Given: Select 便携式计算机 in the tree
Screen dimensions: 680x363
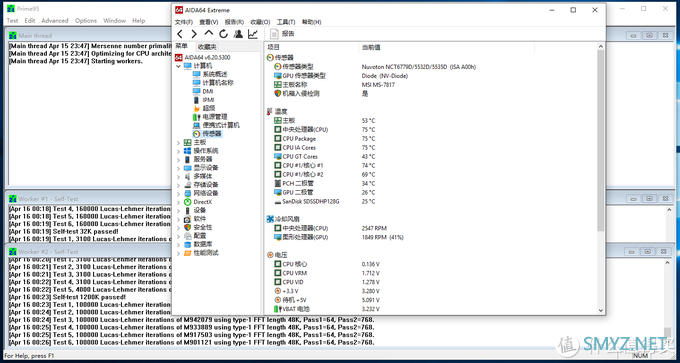Looking at the screenshot, I should pos(216,125).
